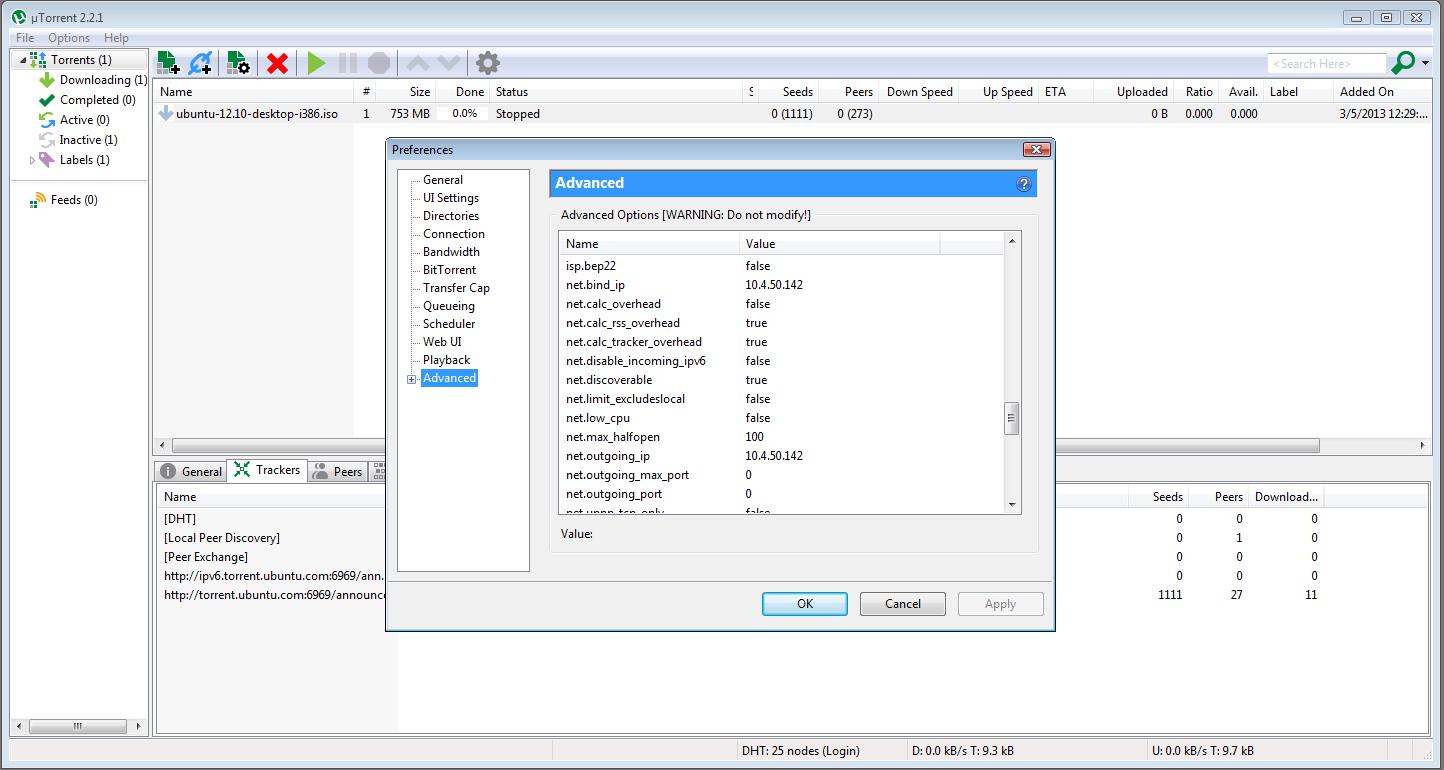Open Preferences via the gear toolbar icon

pyautogui.click(x=488, y=63)
